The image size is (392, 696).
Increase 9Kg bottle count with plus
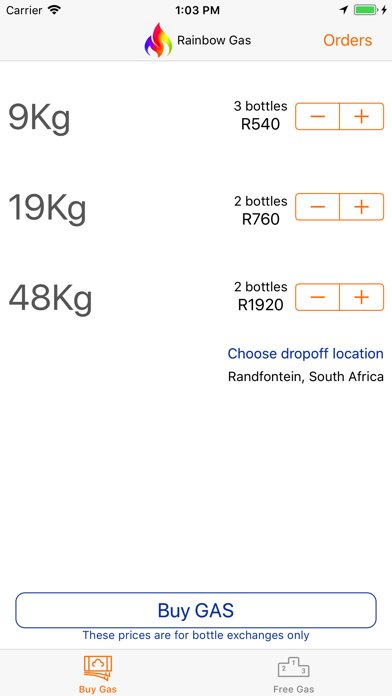(362, 116)
